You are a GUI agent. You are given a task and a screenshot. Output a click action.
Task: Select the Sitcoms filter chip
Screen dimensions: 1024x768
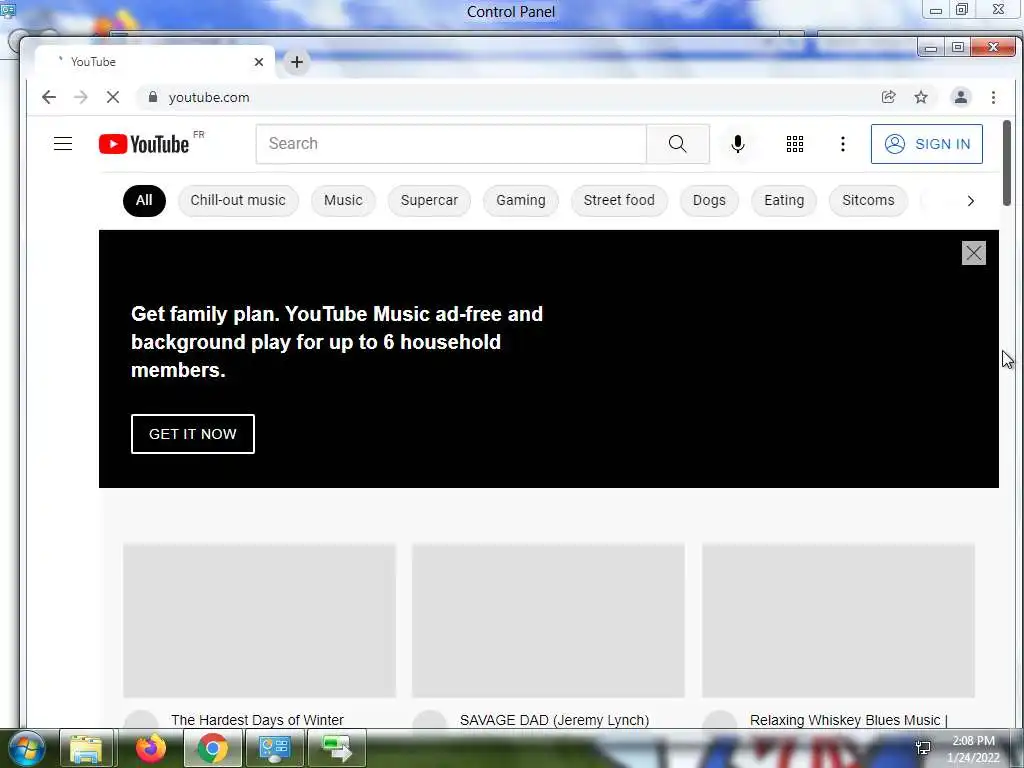click(868, 200)
